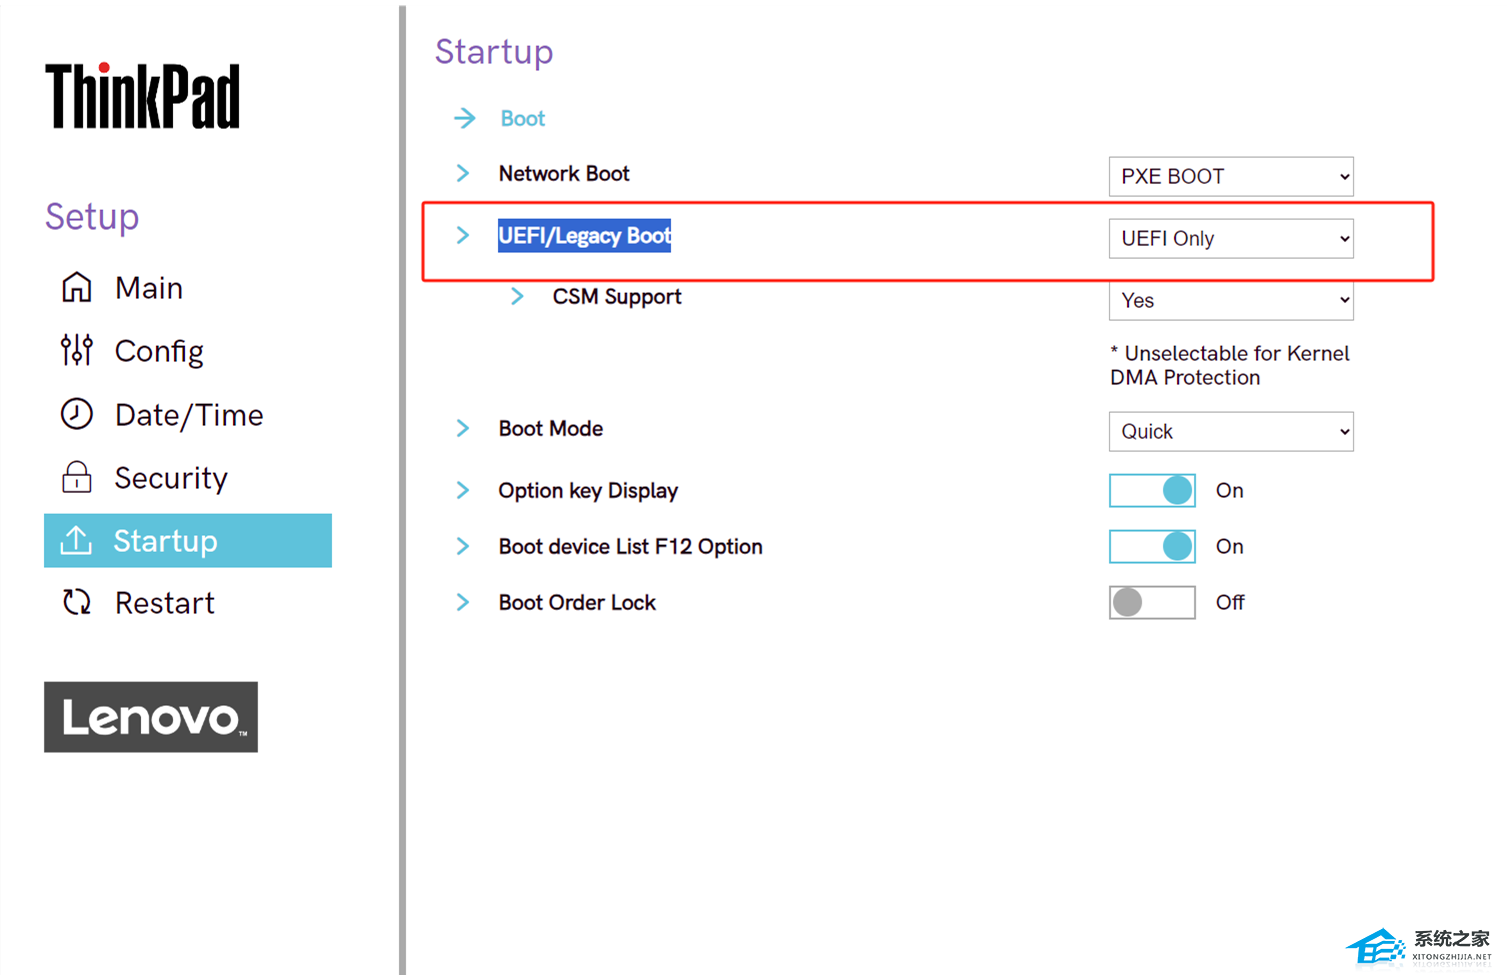Open the CSM Support Yes dropdown
Viewport: 1507px width, 975px height.
click(x=1231, y=301)
